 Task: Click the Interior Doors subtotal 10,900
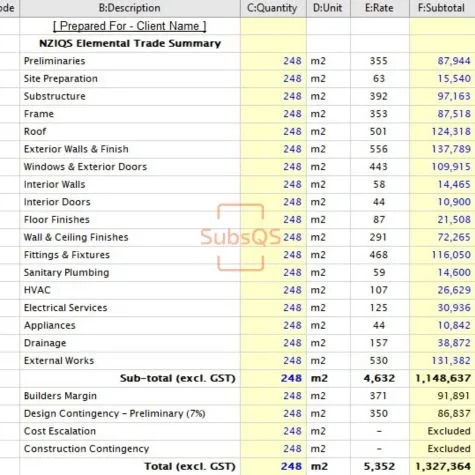tap(454, 202)
